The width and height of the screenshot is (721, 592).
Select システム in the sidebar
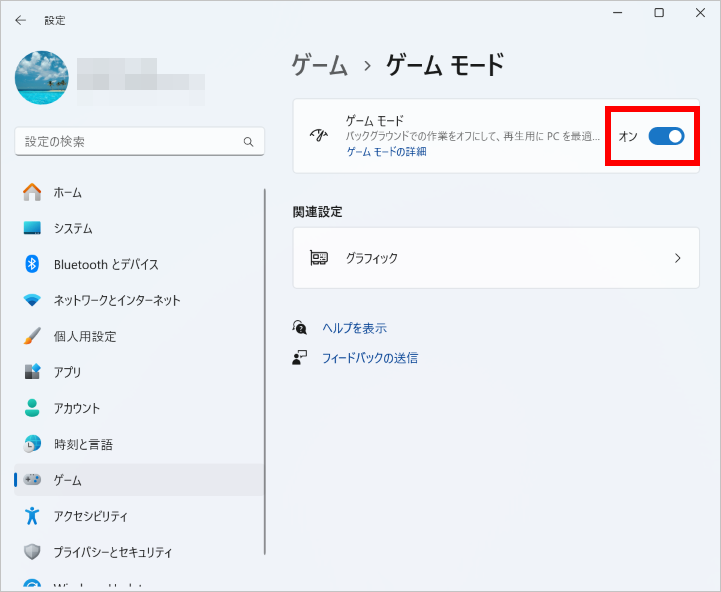click(139, 228)
